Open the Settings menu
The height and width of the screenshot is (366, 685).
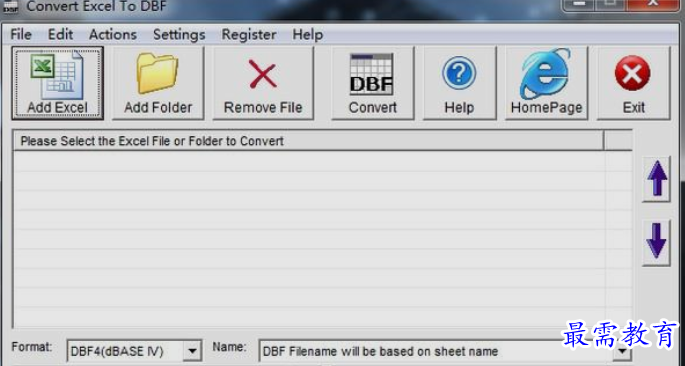tap(179, 35)
